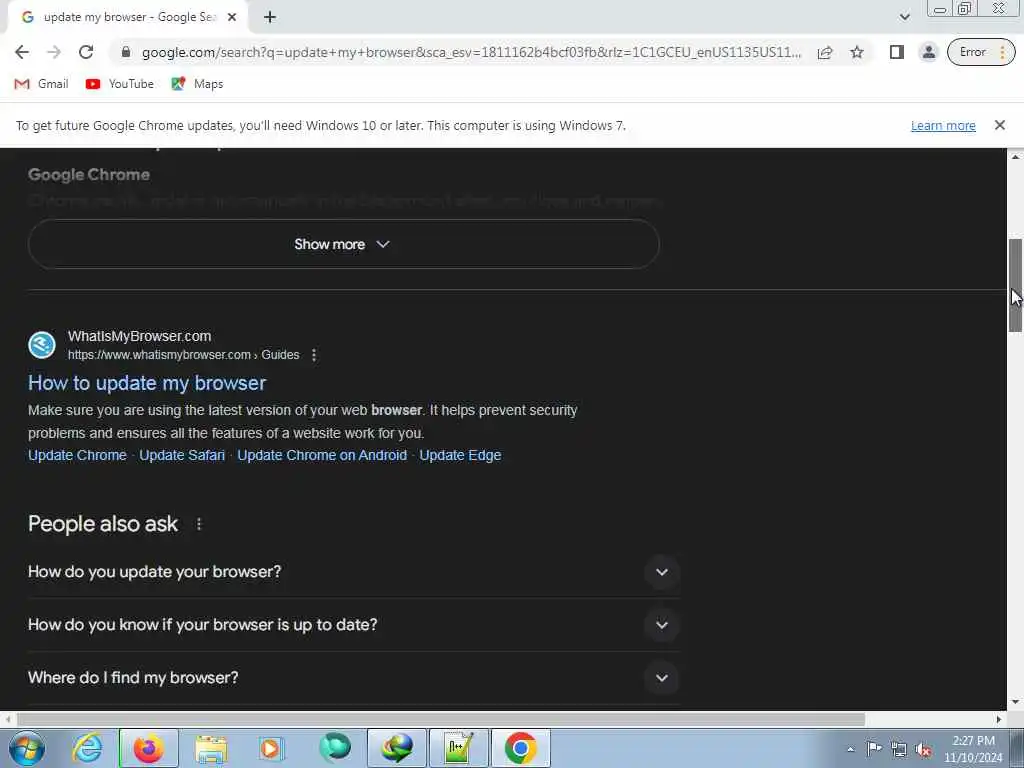Open the Update Edge sitelink

(460, 455)
